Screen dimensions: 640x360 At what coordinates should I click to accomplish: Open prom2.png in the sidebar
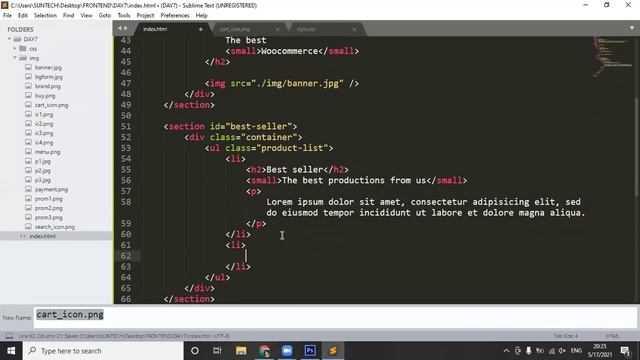point(49,208)
